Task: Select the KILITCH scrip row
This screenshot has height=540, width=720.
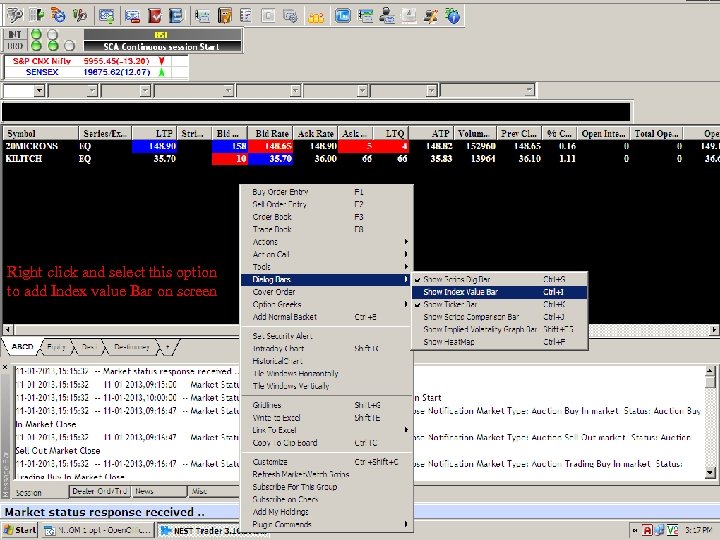Action: coord(360,158)
